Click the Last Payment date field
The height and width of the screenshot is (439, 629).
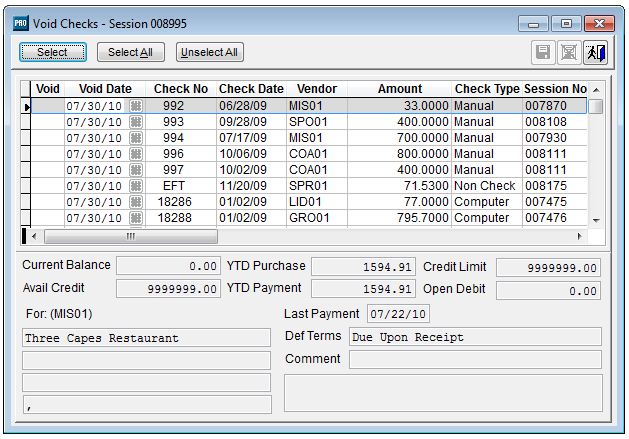click(398, 314)
